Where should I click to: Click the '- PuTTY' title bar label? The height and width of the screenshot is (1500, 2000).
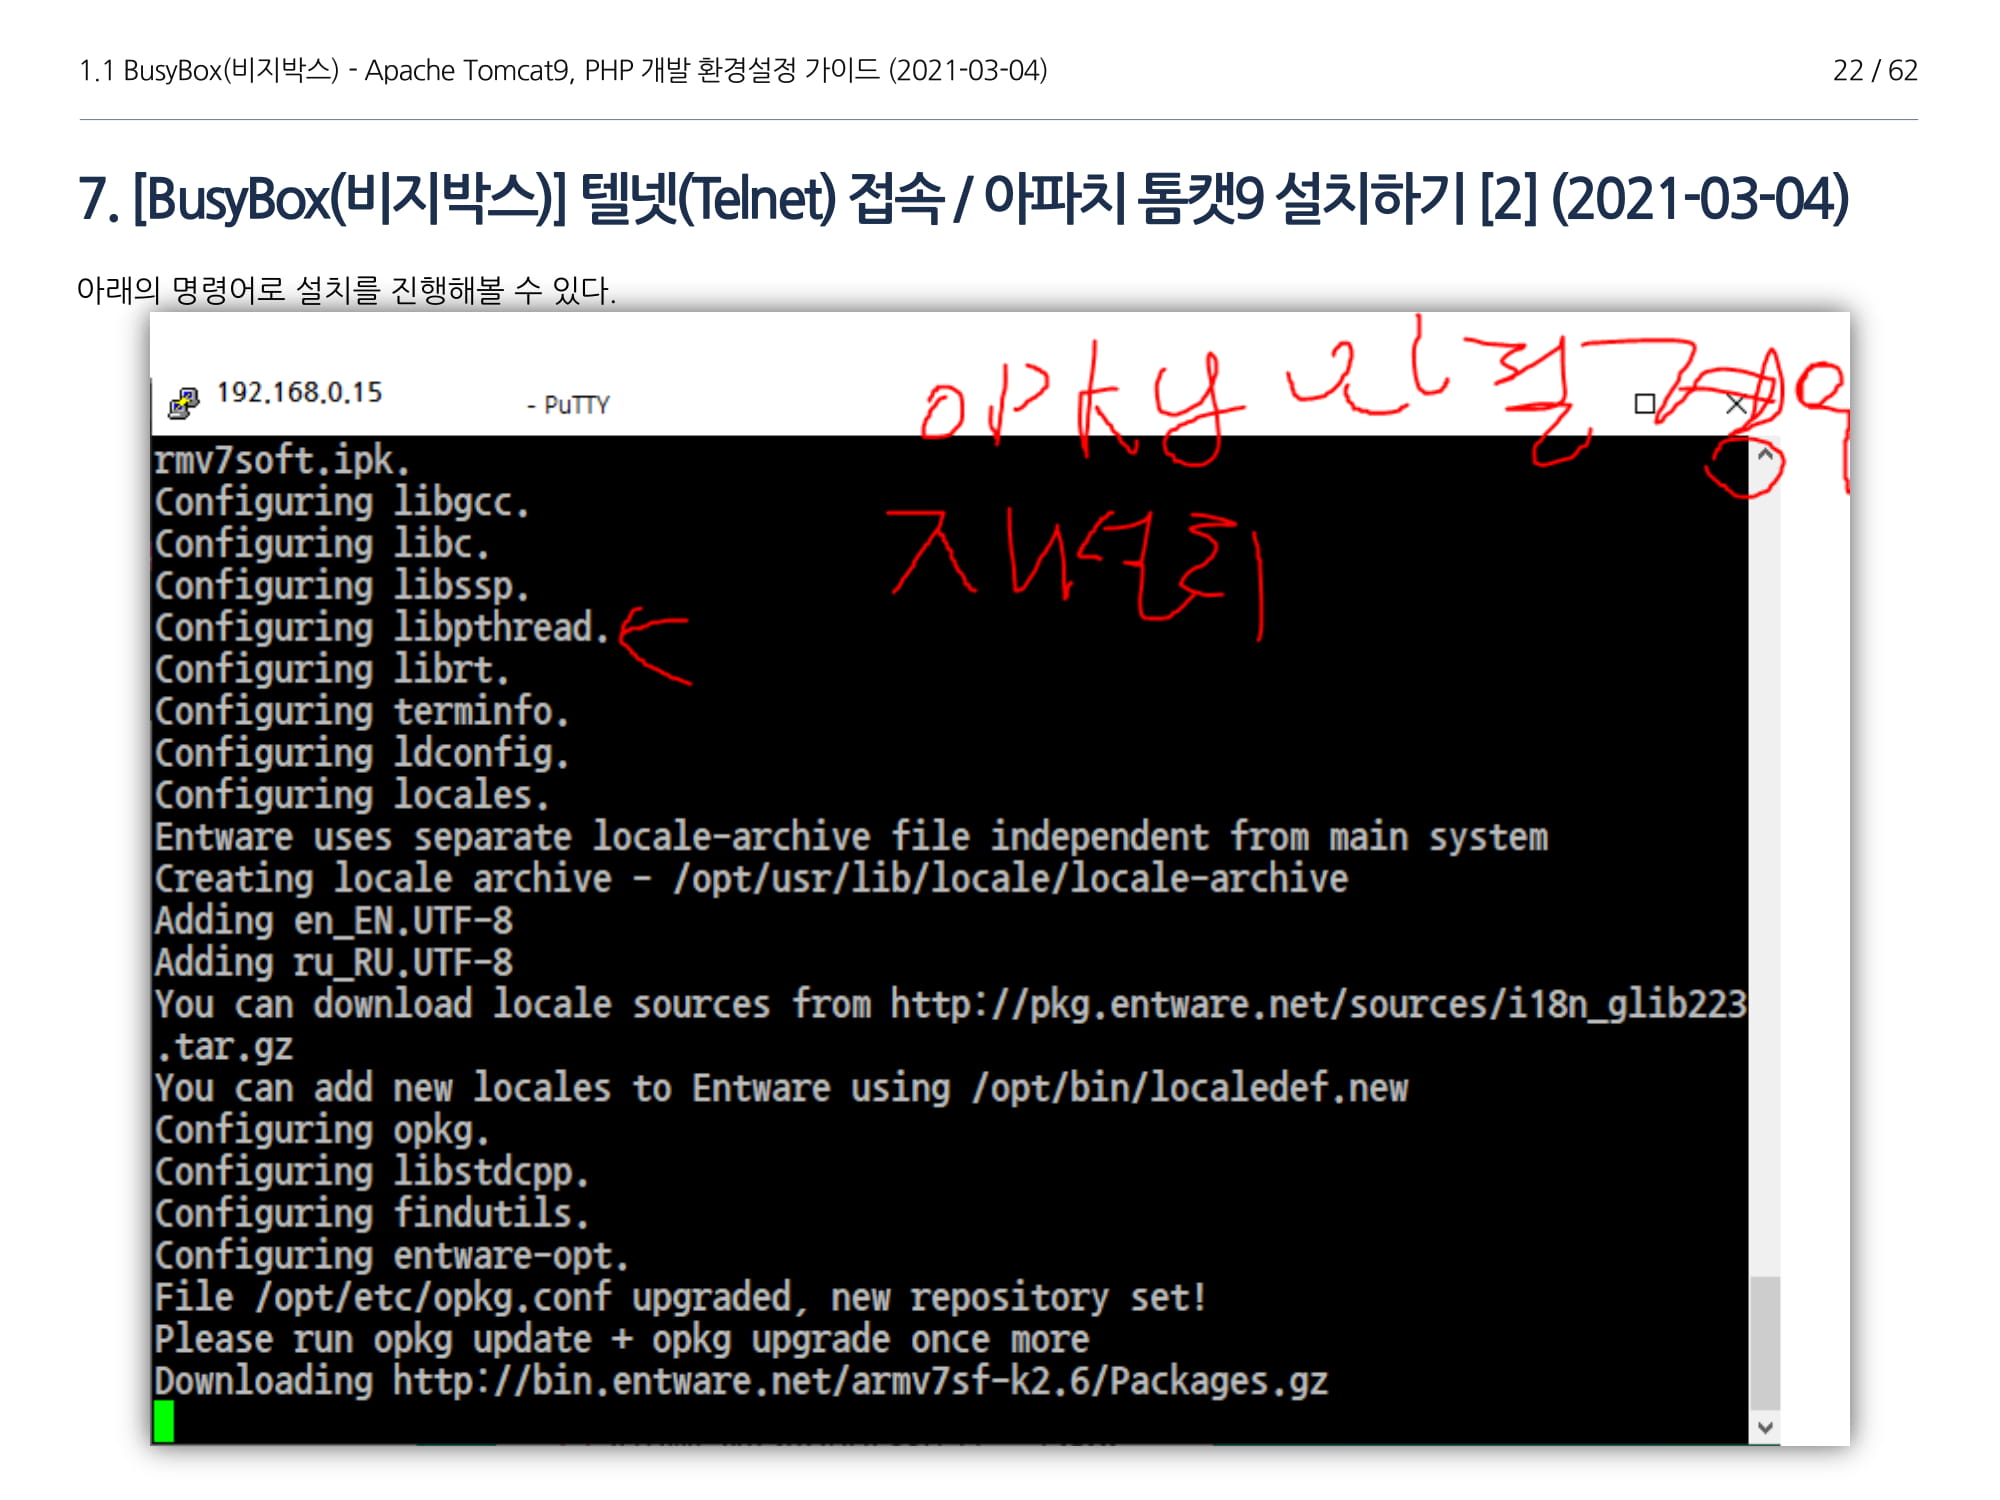[x=568, y=405]
